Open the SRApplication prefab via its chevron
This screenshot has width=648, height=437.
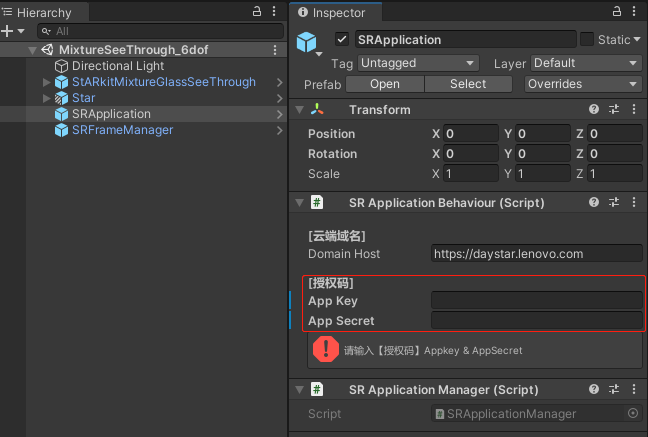click(280, 115)
